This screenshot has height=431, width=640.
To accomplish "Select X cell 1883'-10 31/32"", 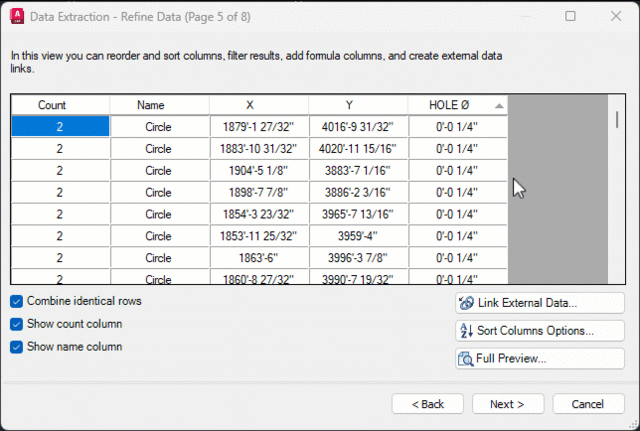I will point(259,149).
